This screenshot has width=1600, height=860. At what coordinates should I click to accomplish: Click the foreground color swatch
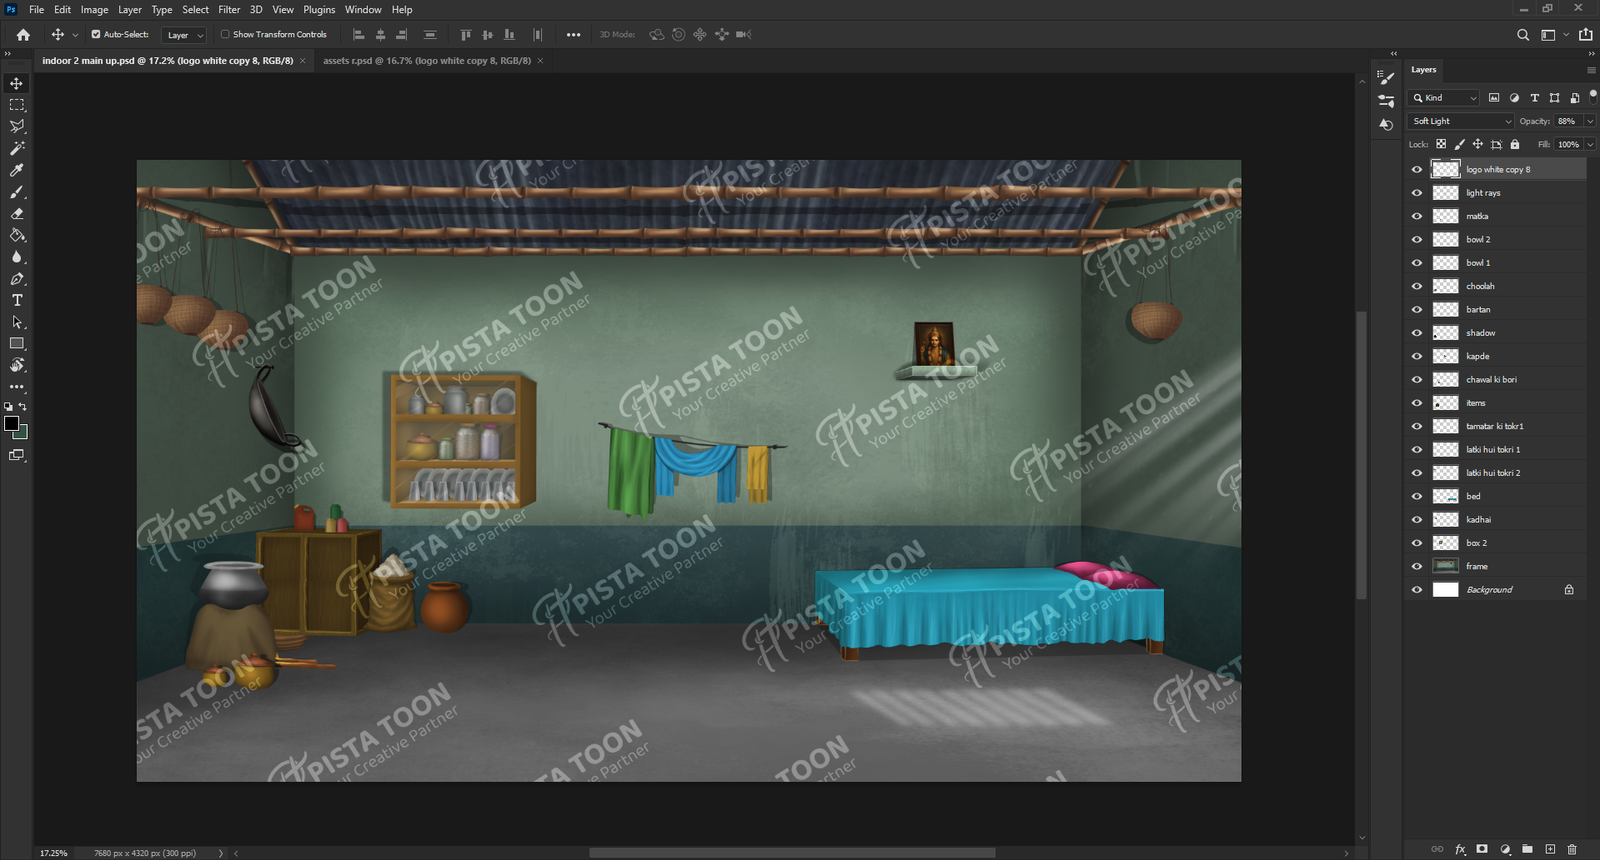coord(11,424)
